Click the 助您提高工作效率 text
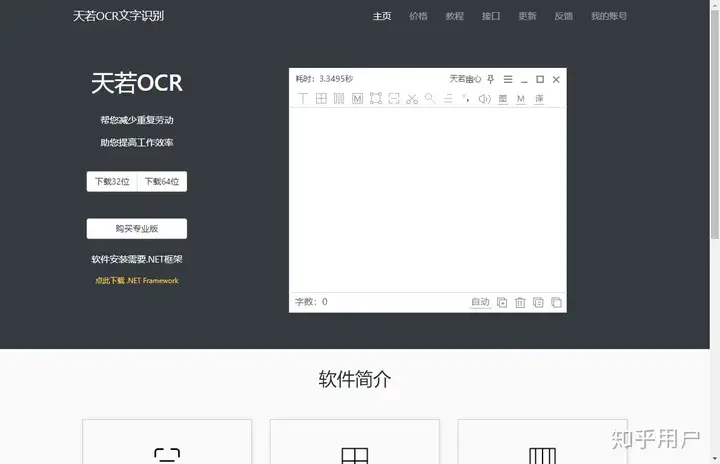 (x=137, y=142)
